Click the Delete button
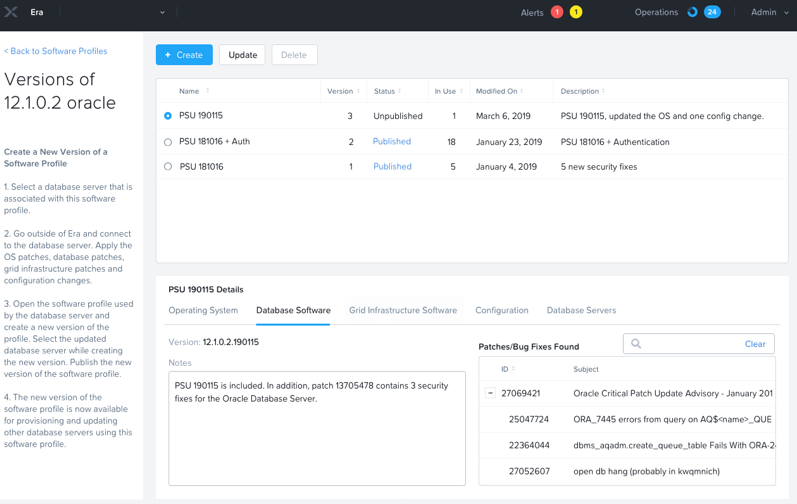 tap(294, 55)
